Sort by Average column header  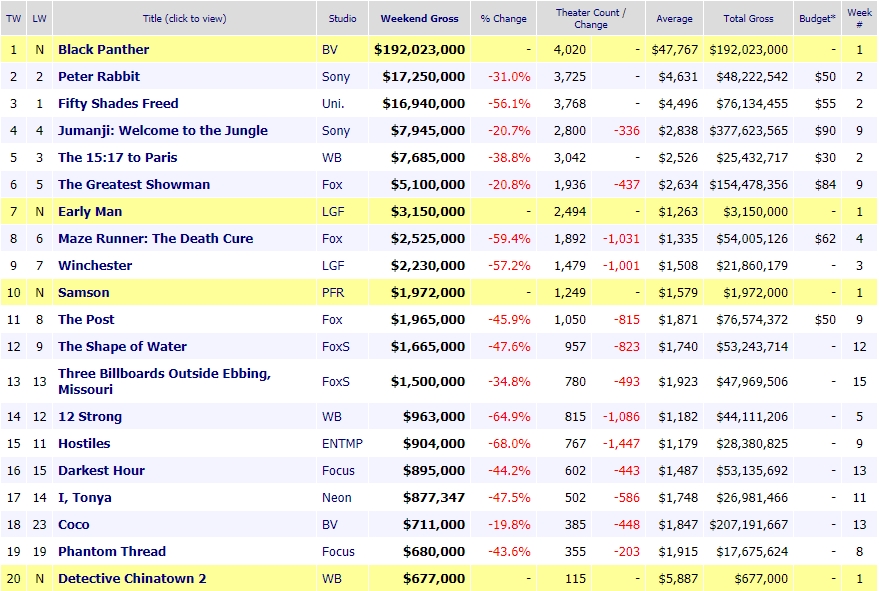[x=674, y=19]
